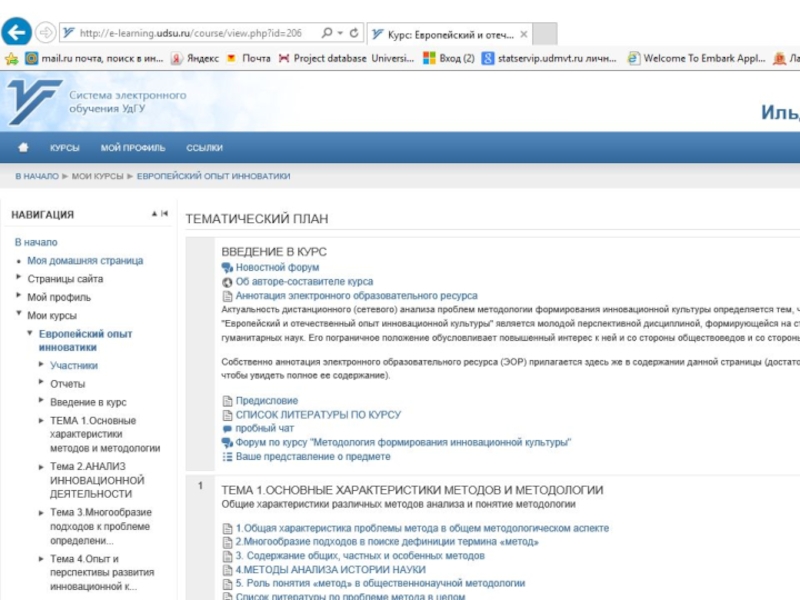This screenshot has width=800, height=600.
Task: Click page icon beside Аннотация электронного ресурса
Action: point(227,296)
